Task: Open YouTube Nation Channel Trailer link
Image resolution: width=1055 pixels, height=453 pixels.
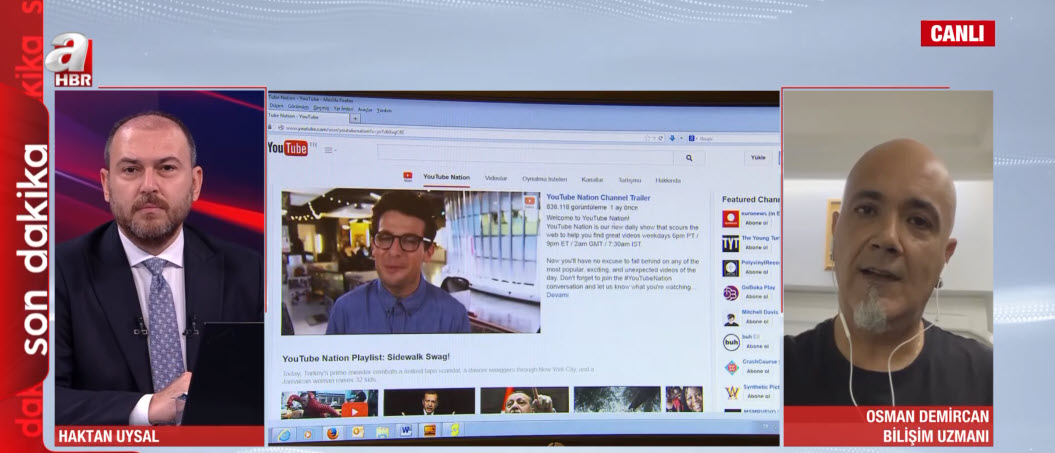Action: point(598,198)
